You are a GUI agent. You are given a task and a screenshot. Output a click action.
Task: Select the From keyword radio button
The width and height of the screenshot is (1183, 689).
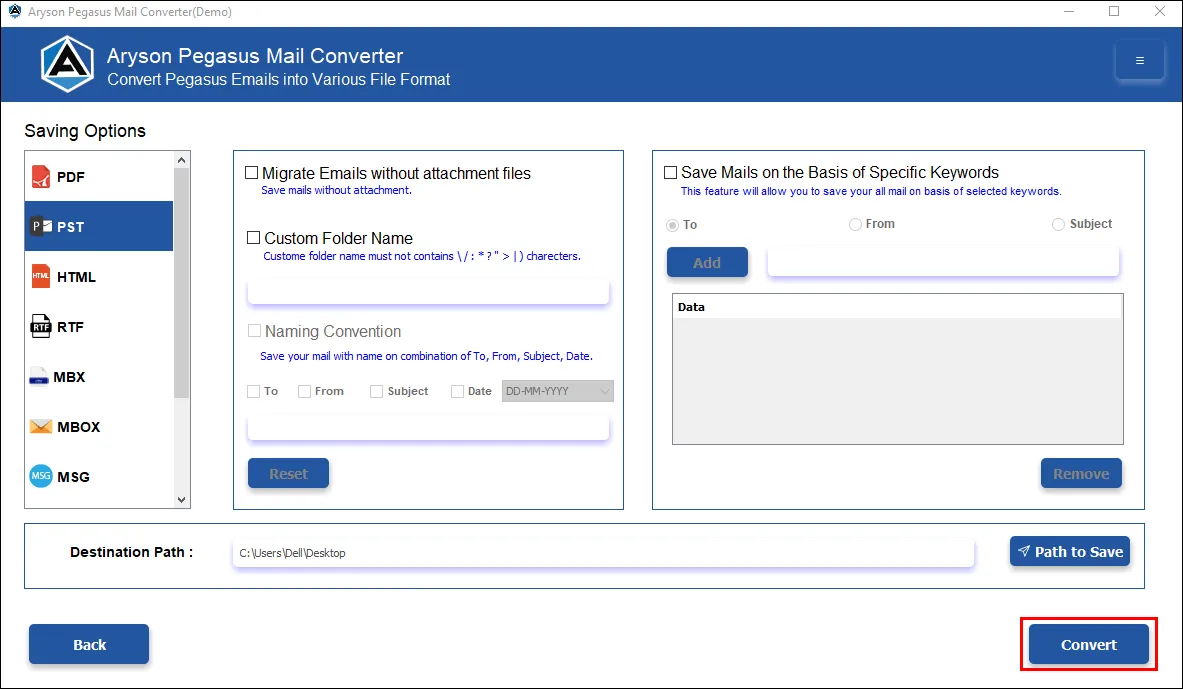tap(855, 224)
